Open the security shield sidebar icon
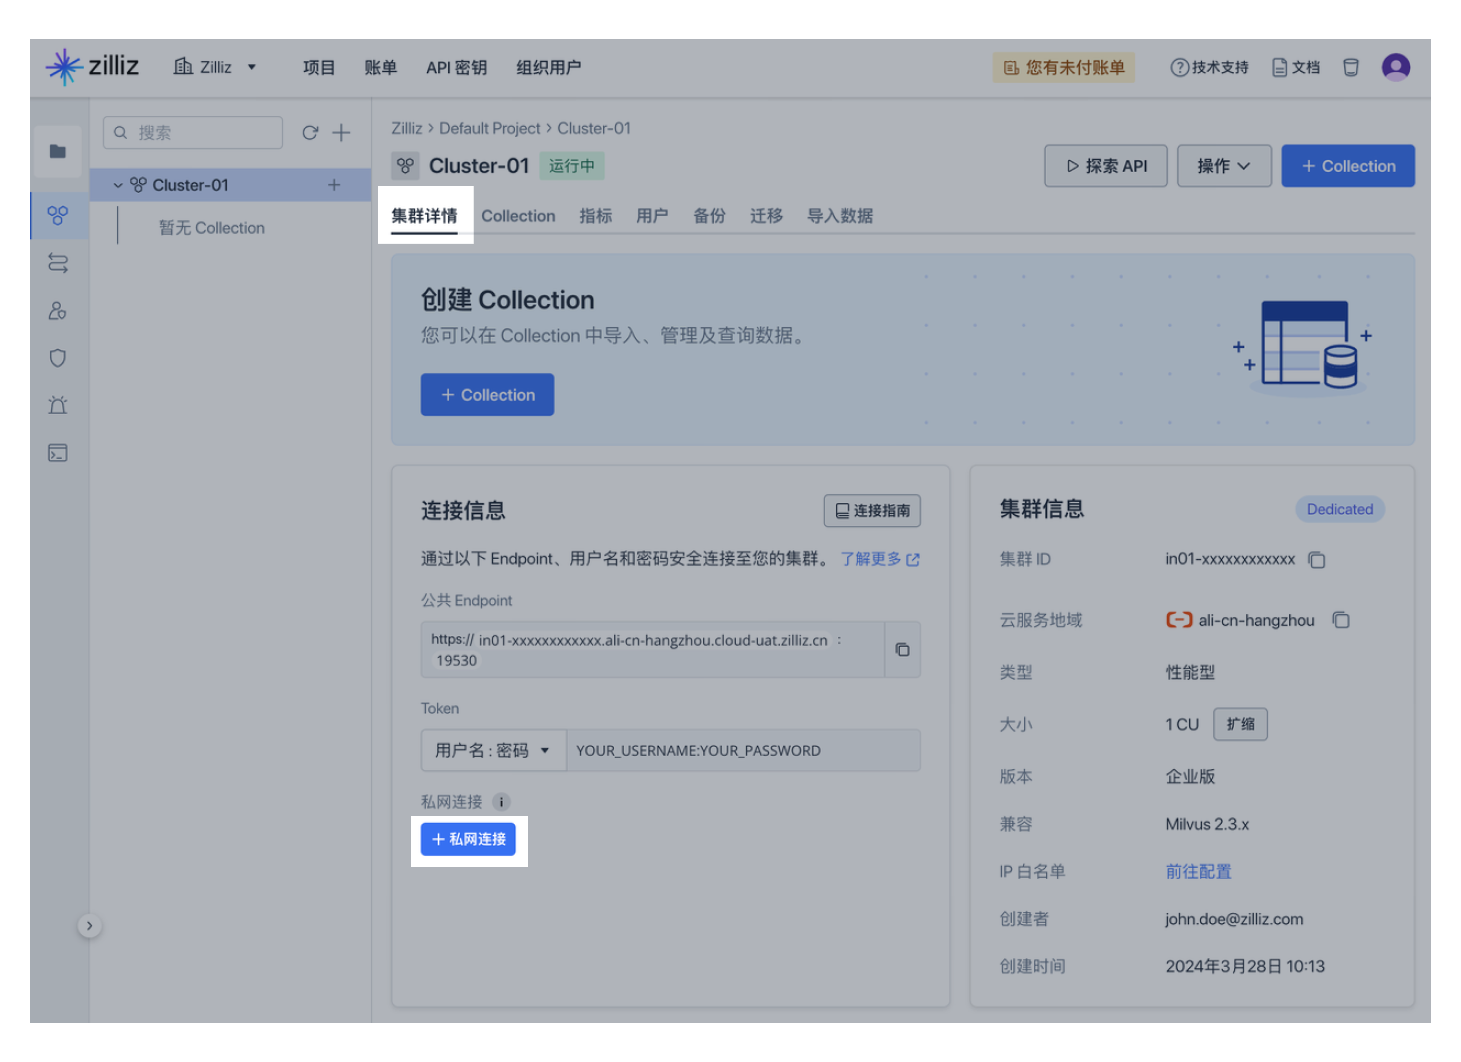This screenshot has height=1062, width=1461. pos(58,358)
